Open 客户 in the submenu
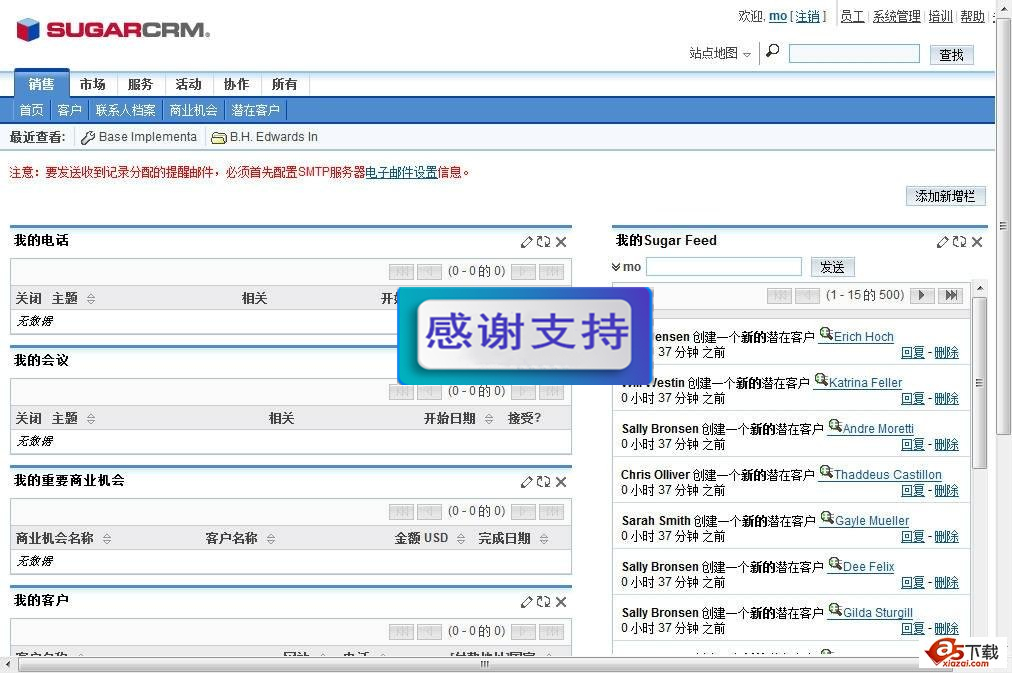The width and height of the screenshot is (1012, 673). tap(69, 110)
